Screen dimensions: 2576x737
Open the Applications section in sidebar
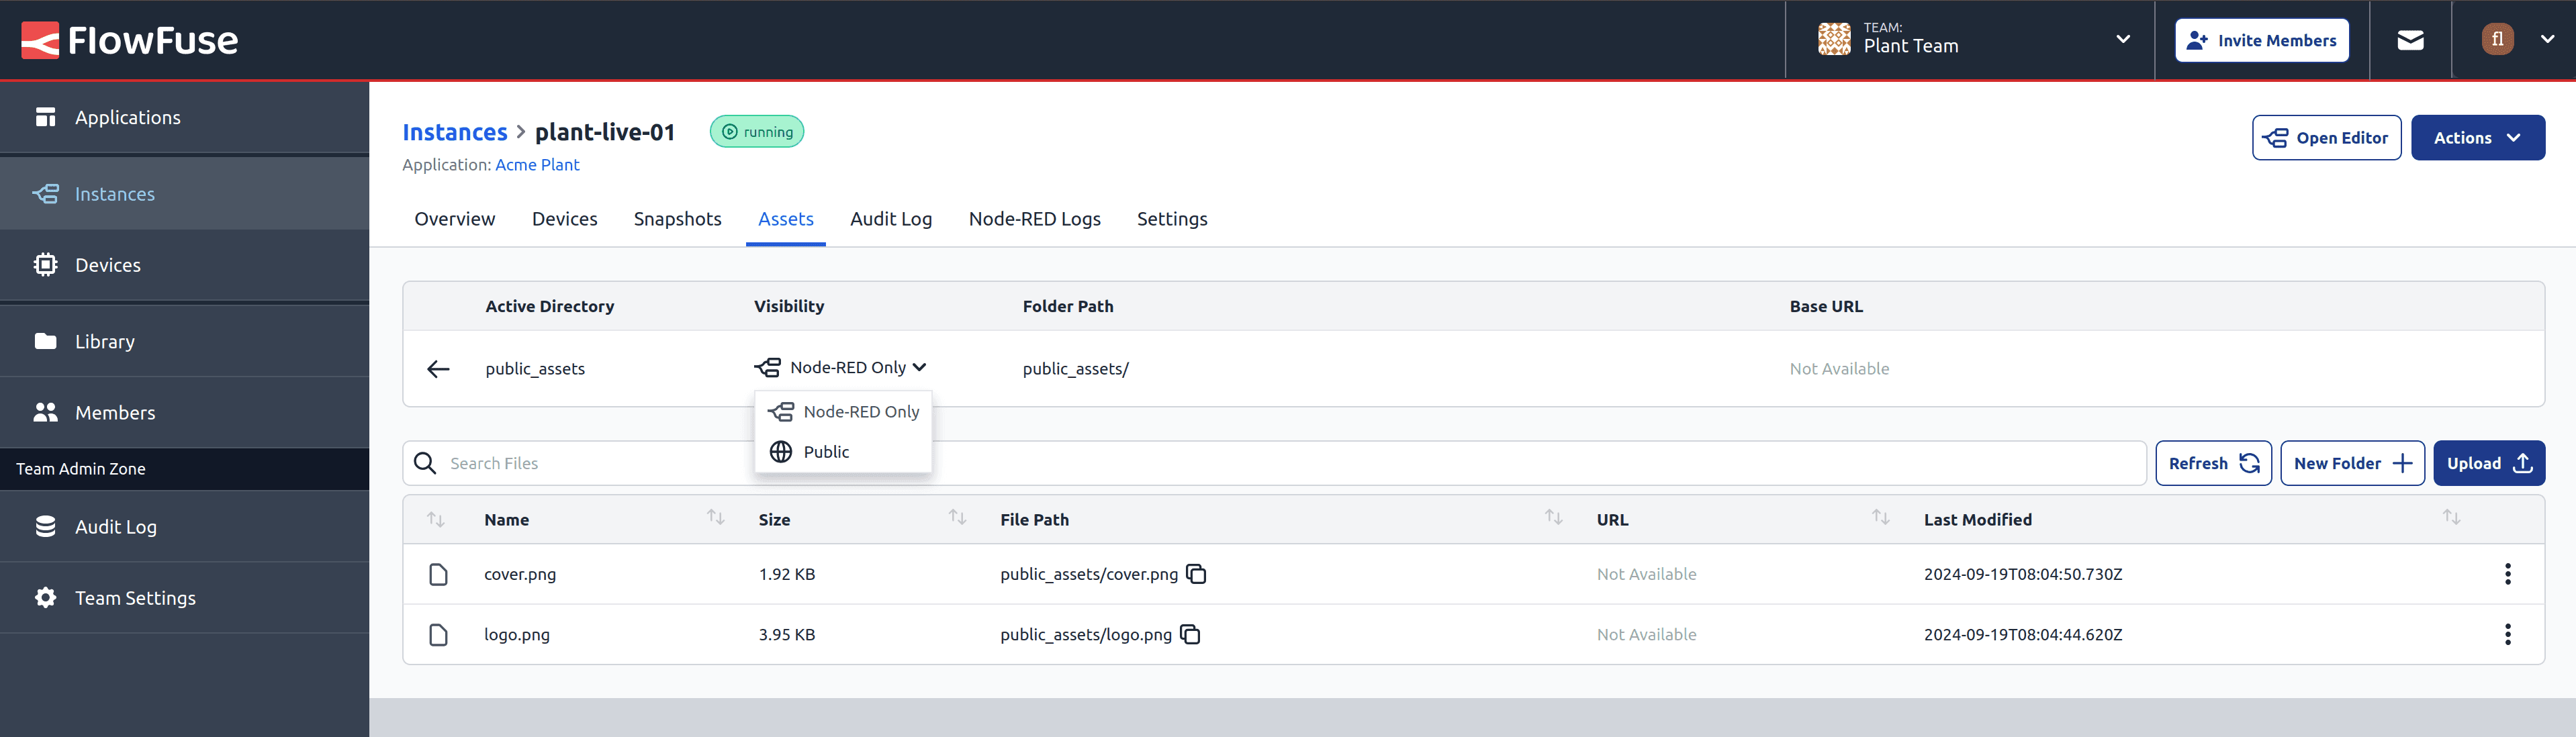click(x=127, y=116)
